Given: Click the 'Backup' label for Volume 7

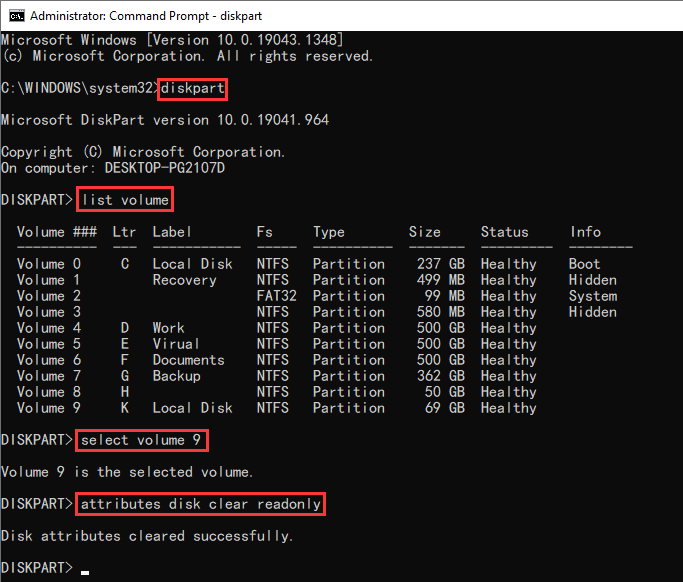Looking at the screenshot, I should (x=176, y=376).
